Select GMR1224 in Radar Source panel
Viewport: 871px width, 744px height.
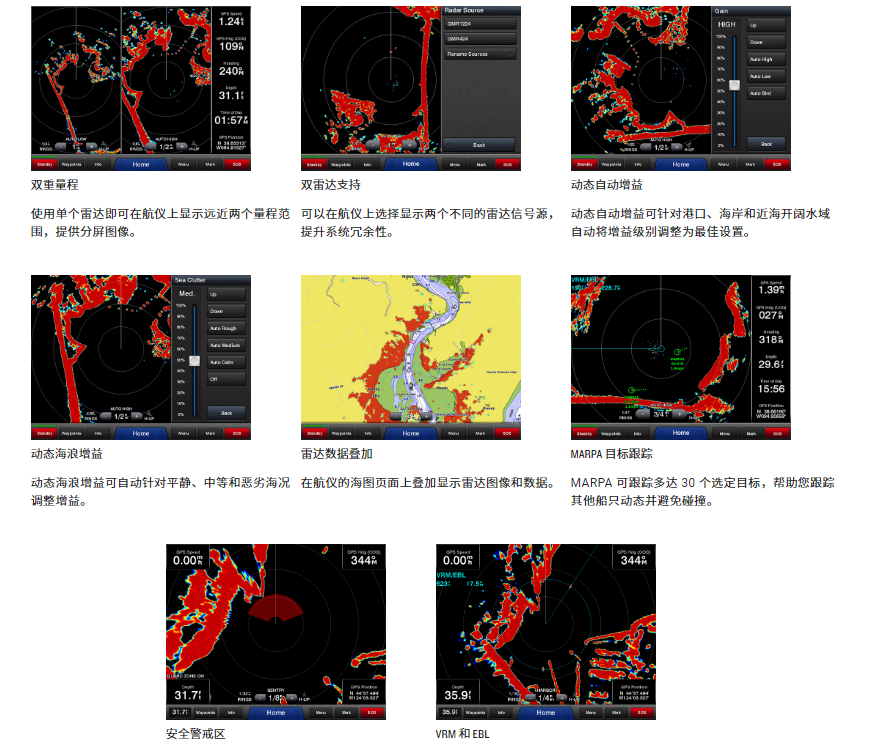[479, 23]
